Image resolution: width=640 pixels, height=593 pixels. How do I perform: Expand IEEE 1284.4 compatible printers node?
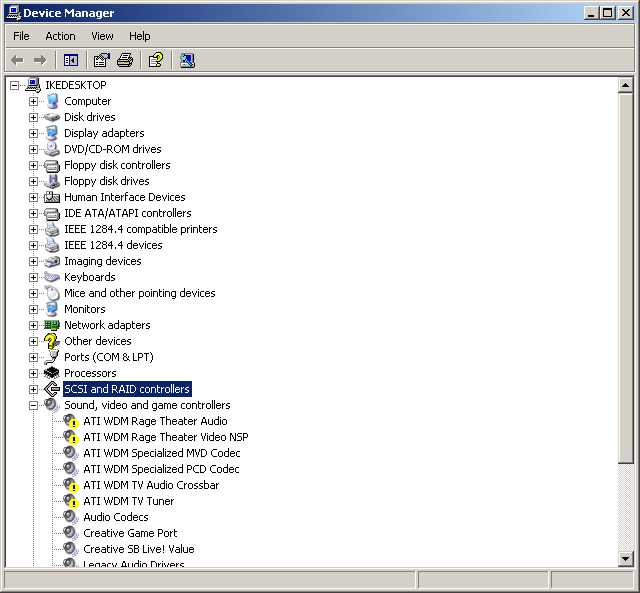[x=33, y=229]
